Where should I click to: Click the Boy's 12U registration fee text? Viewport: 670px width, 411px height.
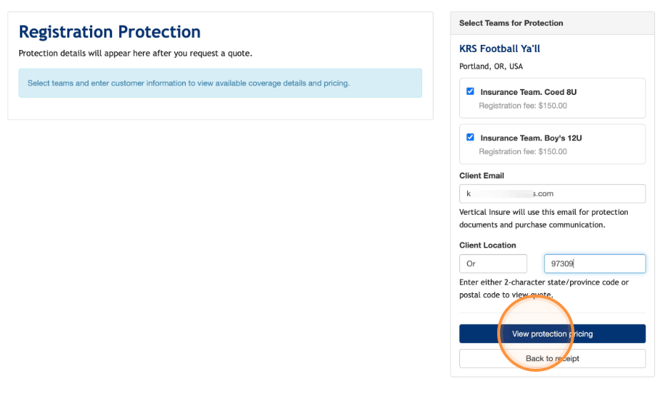point(523,151)
